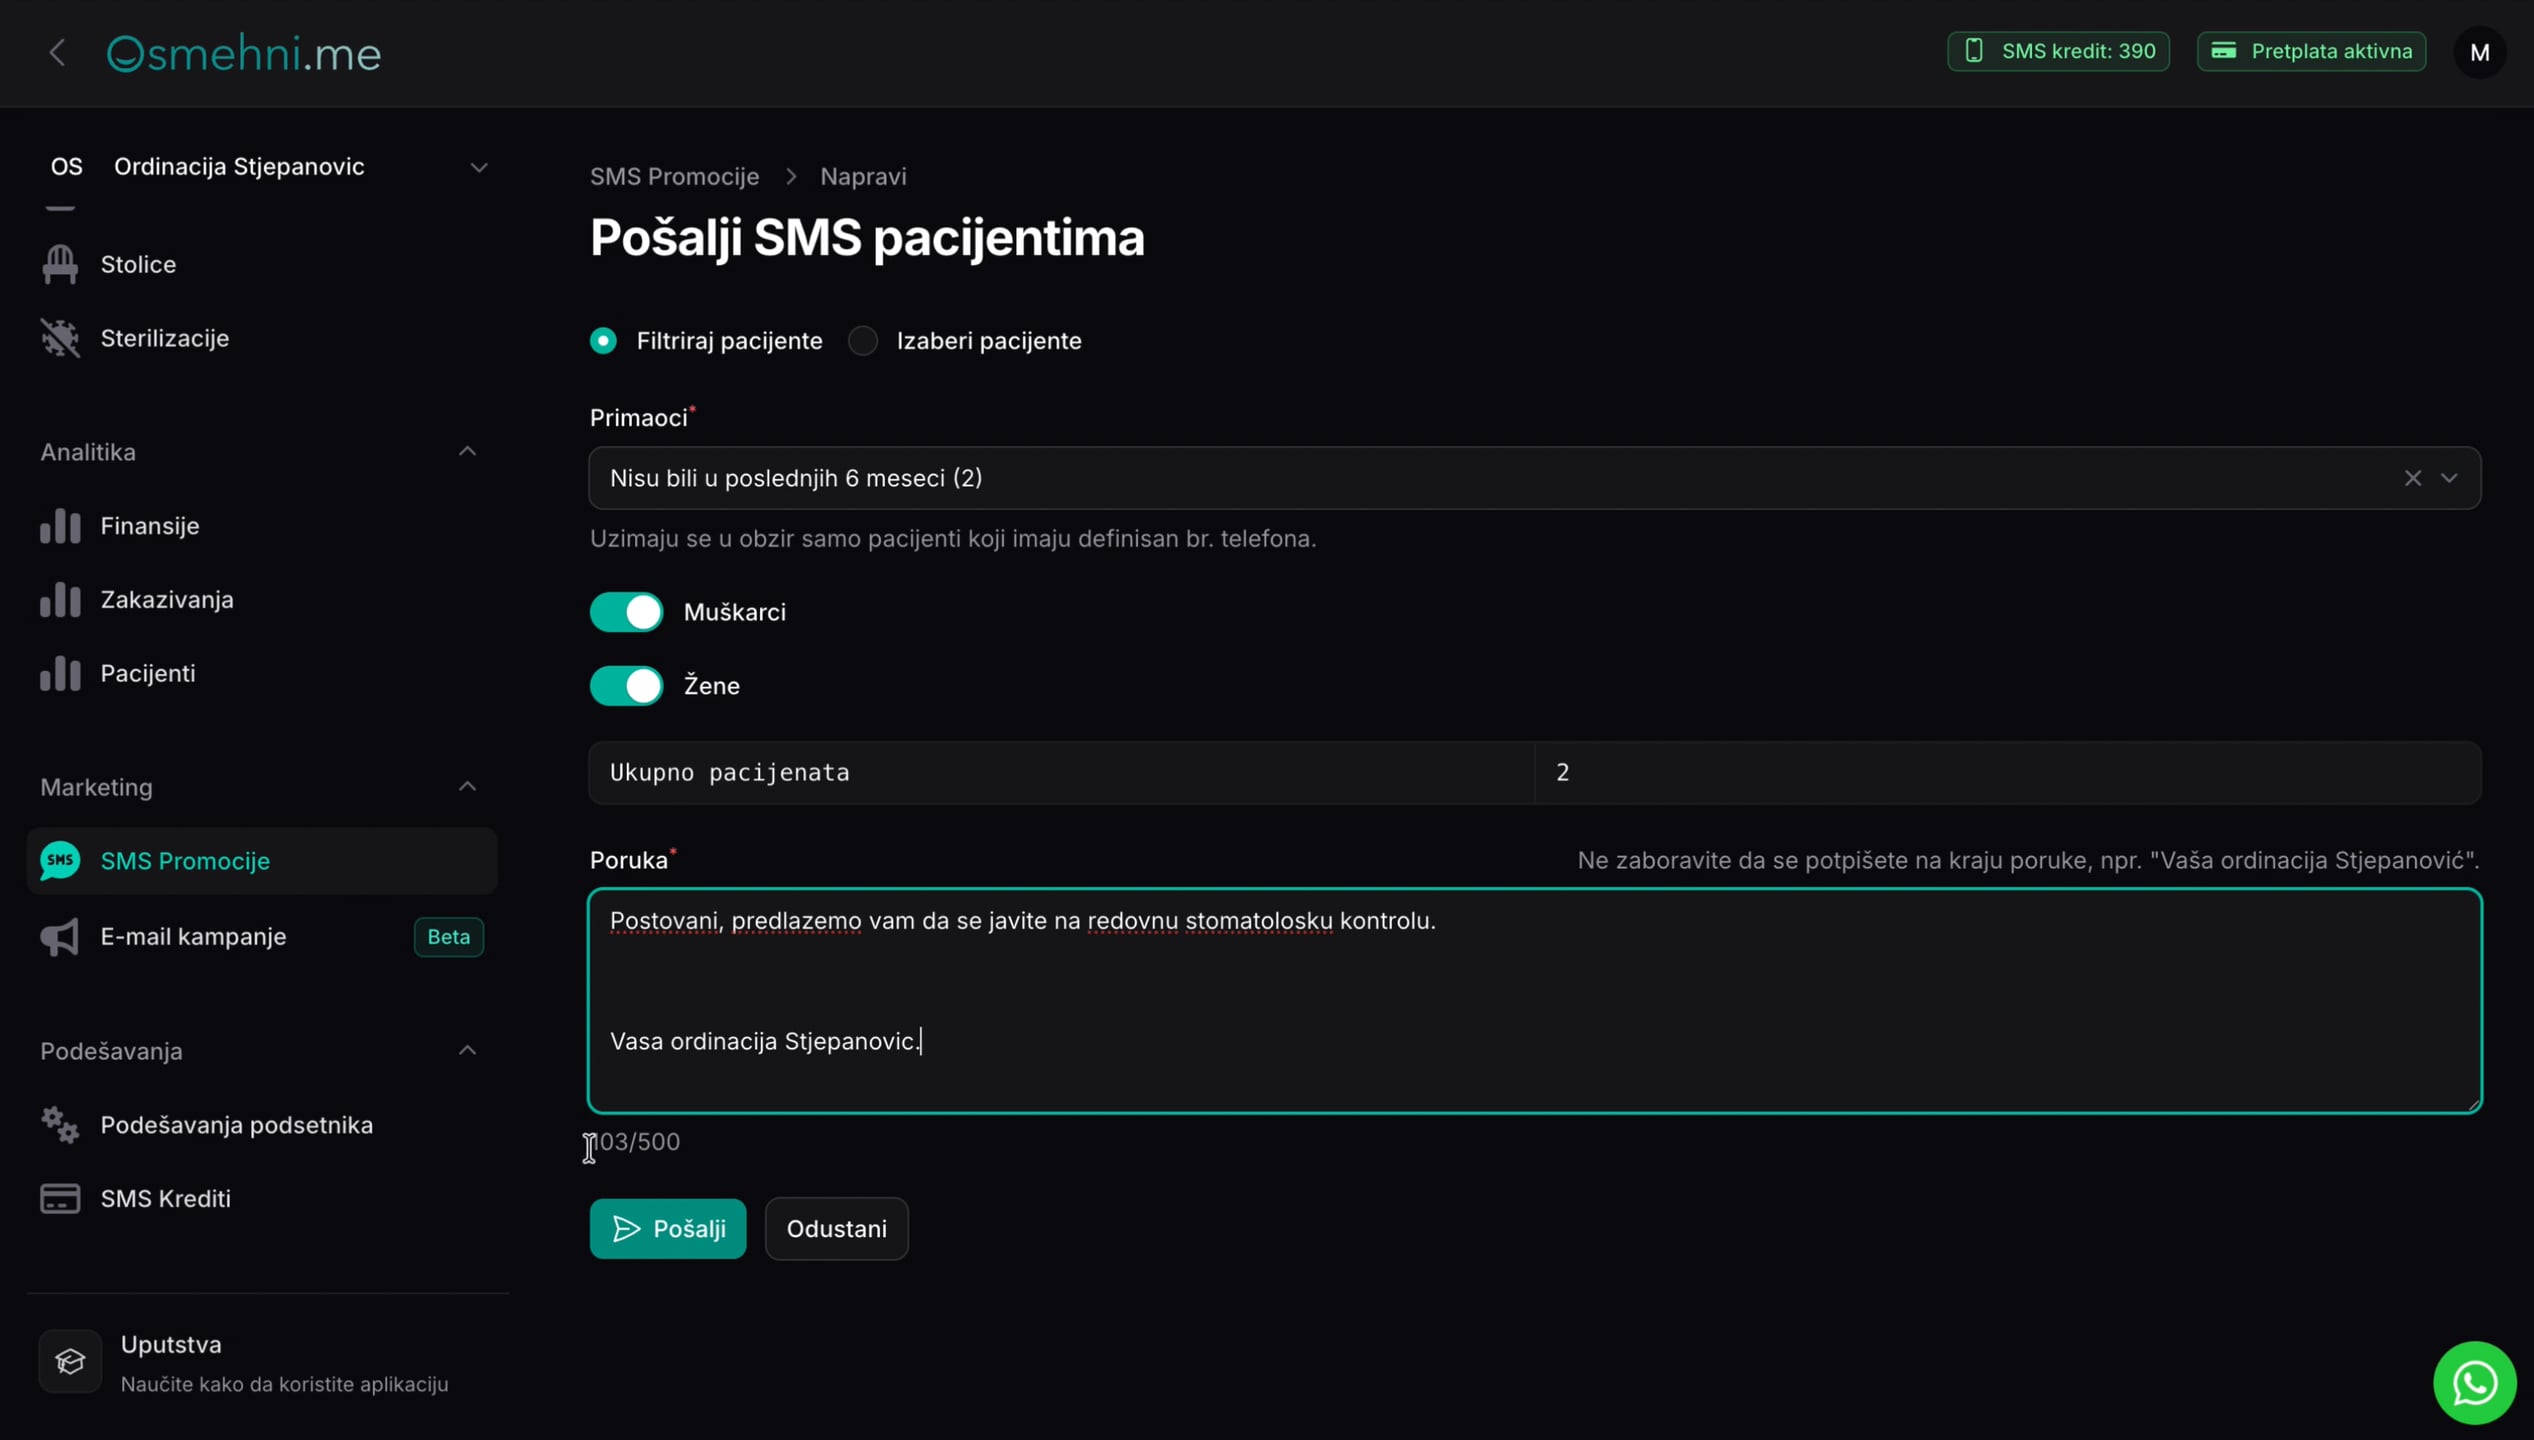The height and width of the screenshot is (1440, 2534).
Task: Click the textarea resize handle corner
Action: (x=2472, y=1103)
